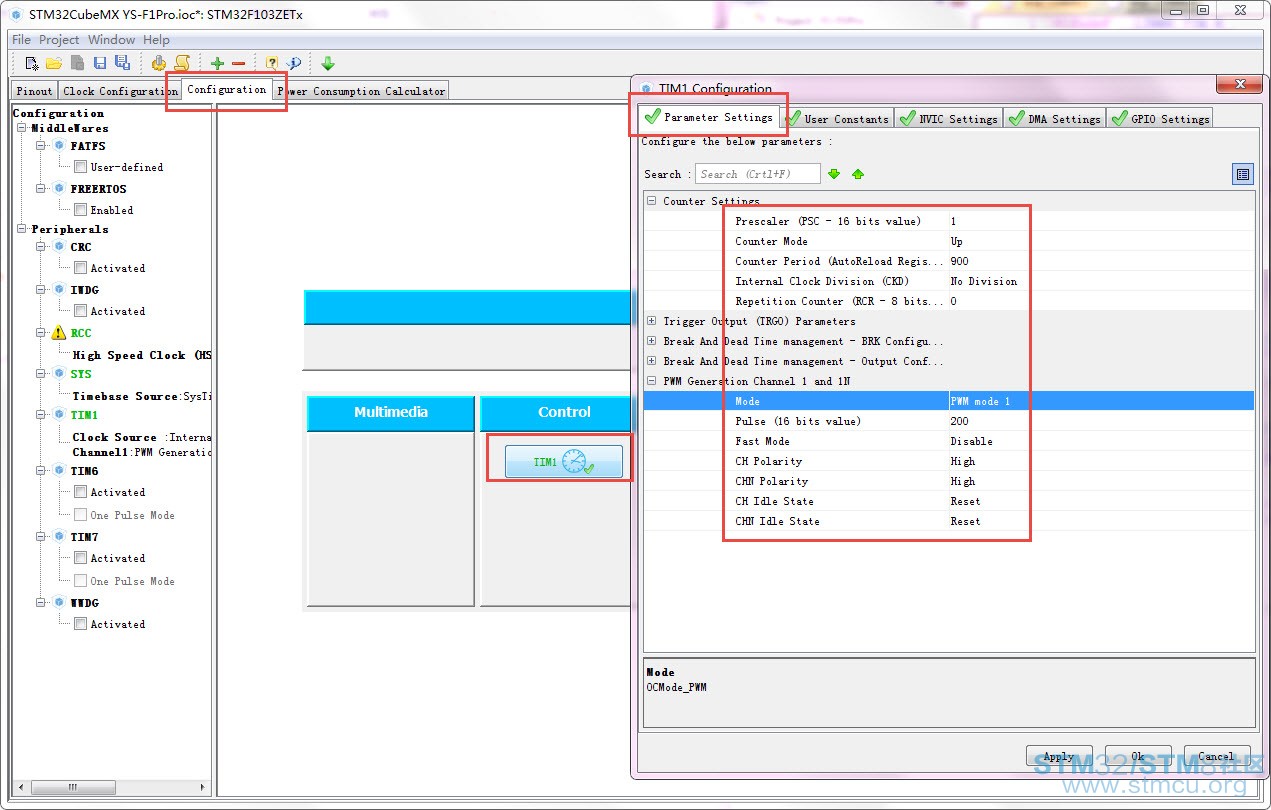This screenshot has width=1271, height=810.
Task: Open the NVIC Settings tab
Action: [948, 118]
